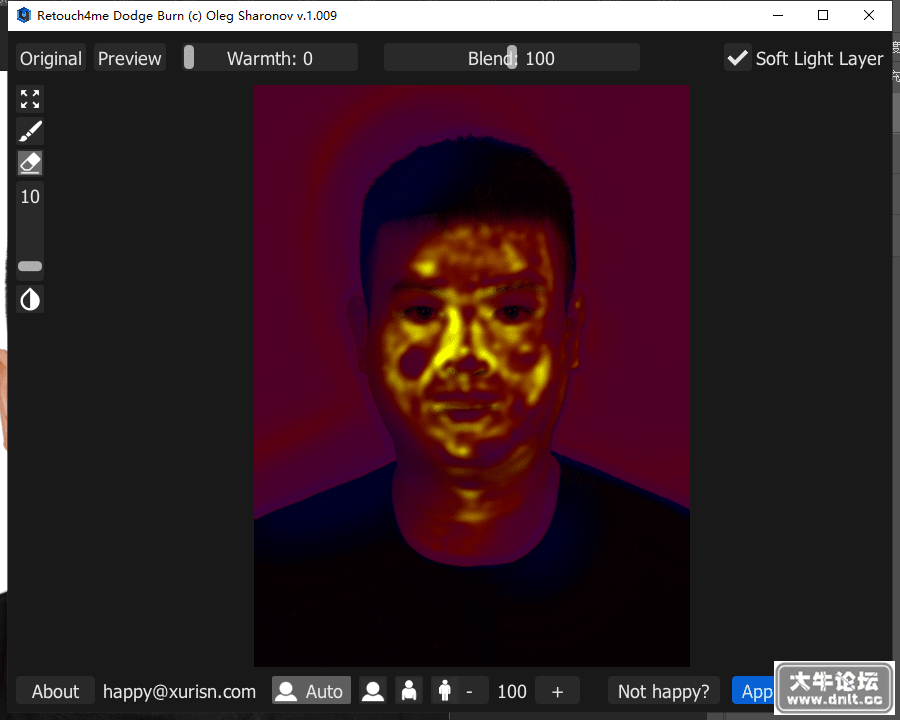Screen dimensions: 900x720
Task: Click the blue Apply button
Action: (754, 691)
